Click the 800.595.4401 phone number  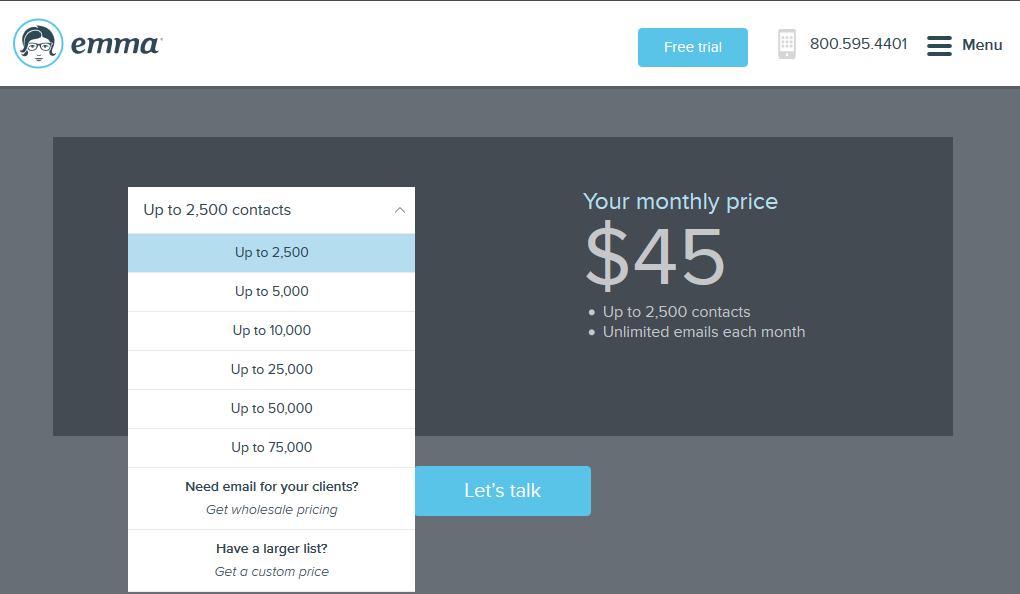[858, 44]
